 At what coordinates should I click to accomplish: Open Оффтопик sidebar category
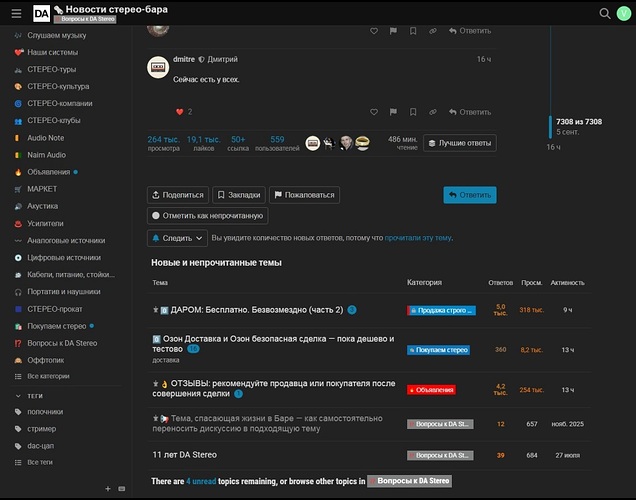(45, 360)
